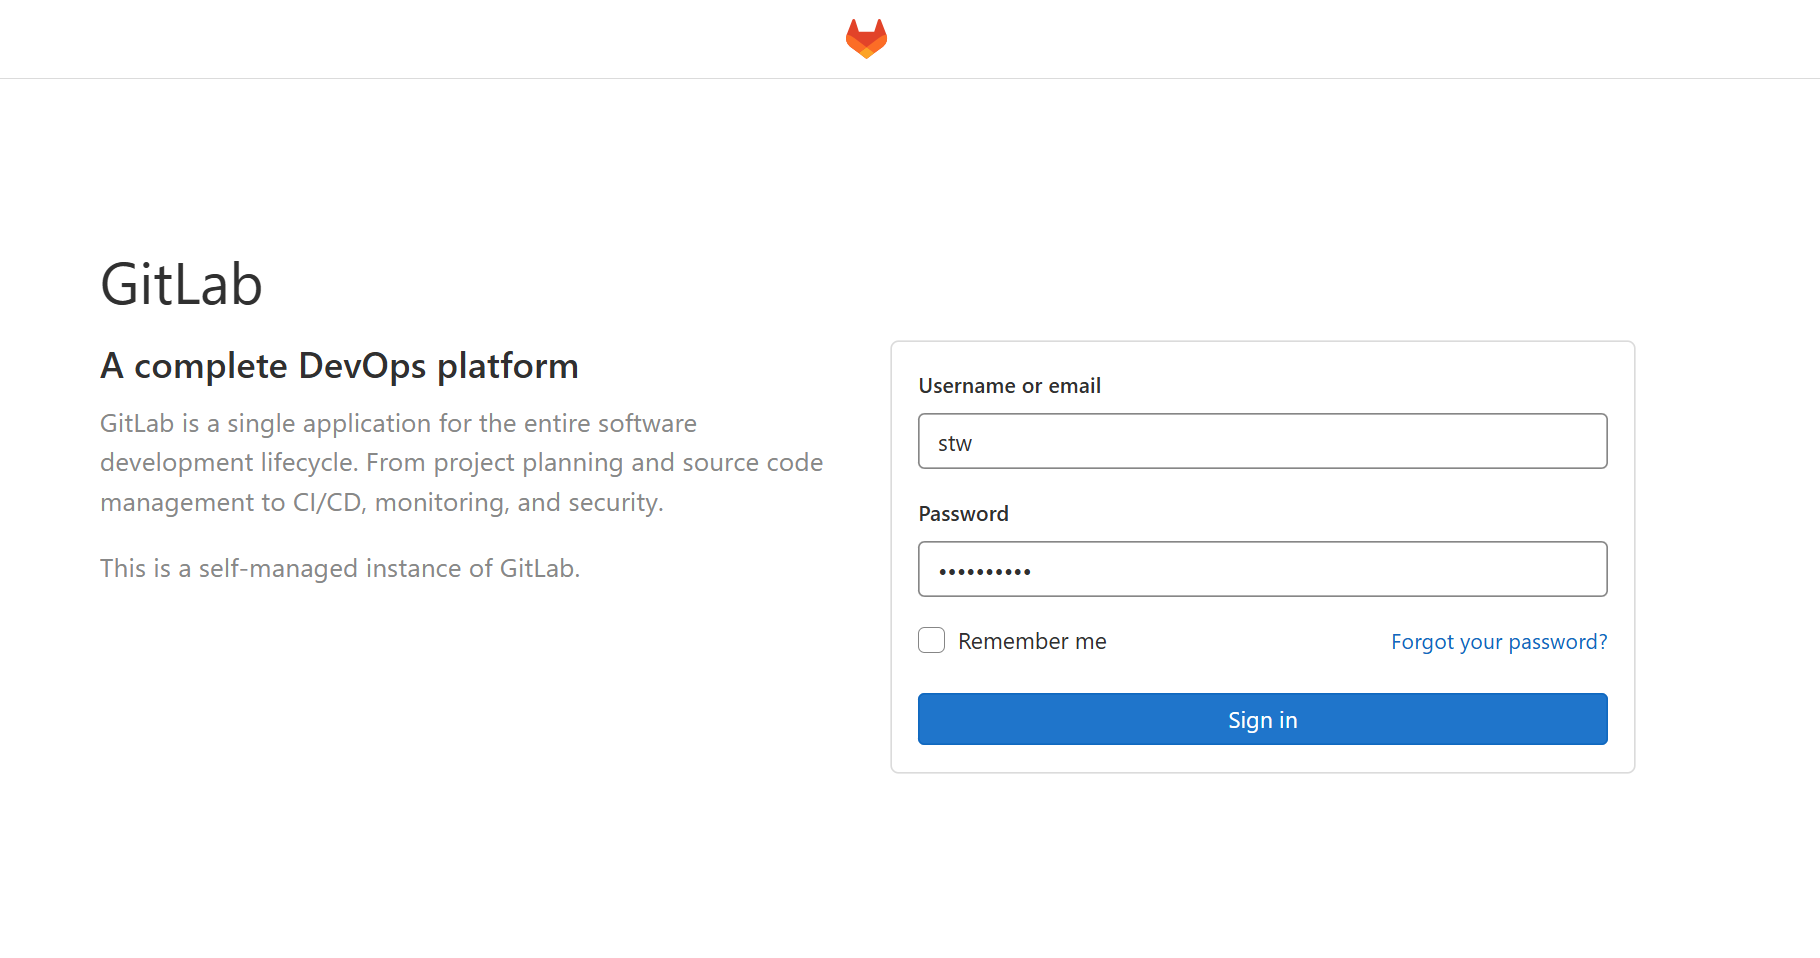1820x958 pixels.
Task: Click the Username or email label
Action: 1009,386
